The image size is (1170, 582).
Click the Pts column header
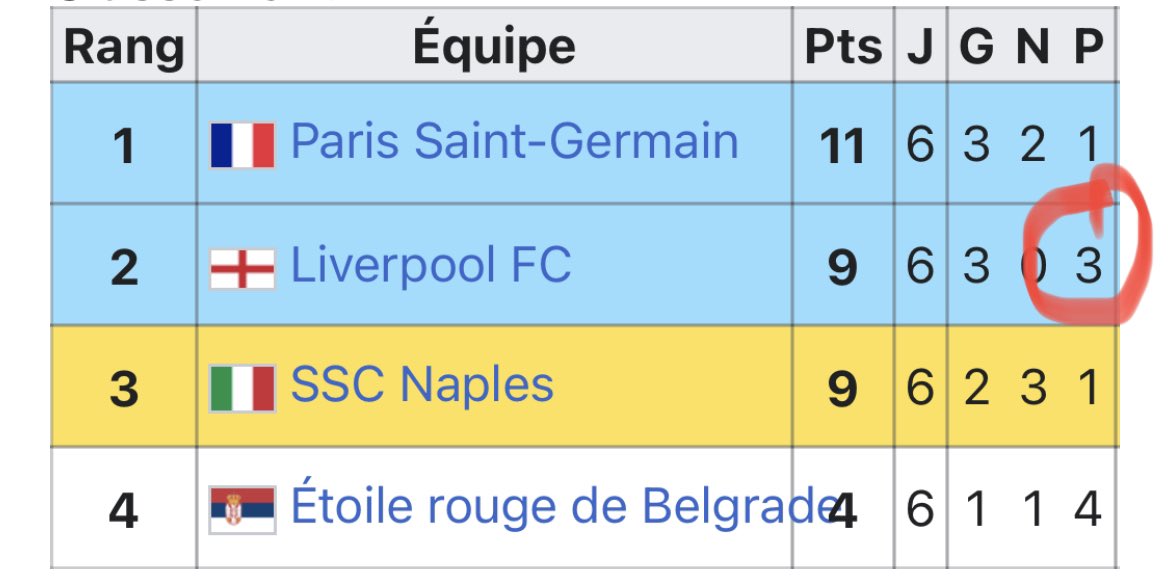point(843,46)
